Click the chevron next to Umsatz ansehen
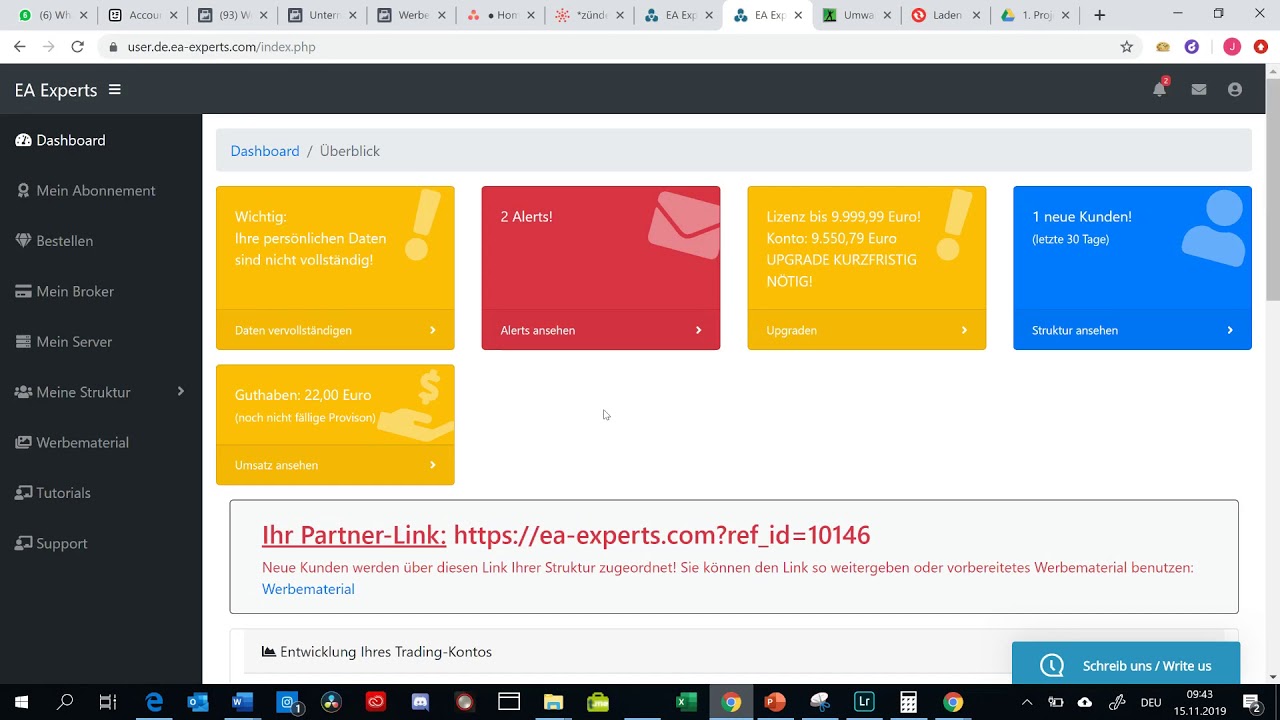 click(x=433, y=465)
